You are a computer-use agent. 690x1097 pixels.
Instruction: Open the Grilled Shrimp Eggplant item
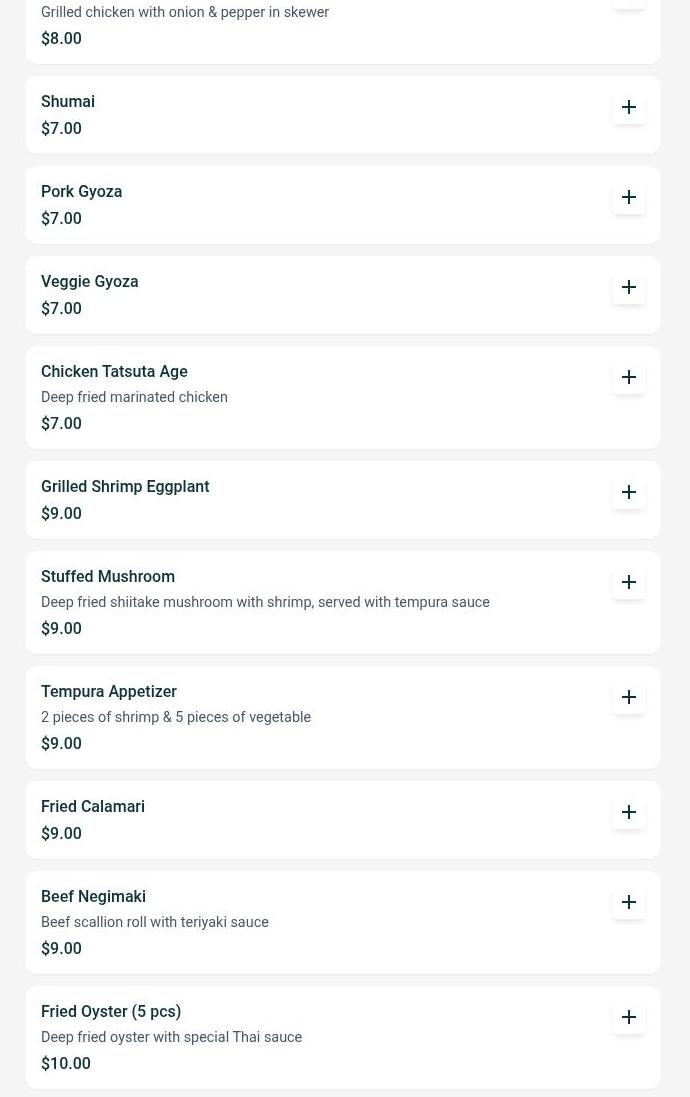(125, 487)
